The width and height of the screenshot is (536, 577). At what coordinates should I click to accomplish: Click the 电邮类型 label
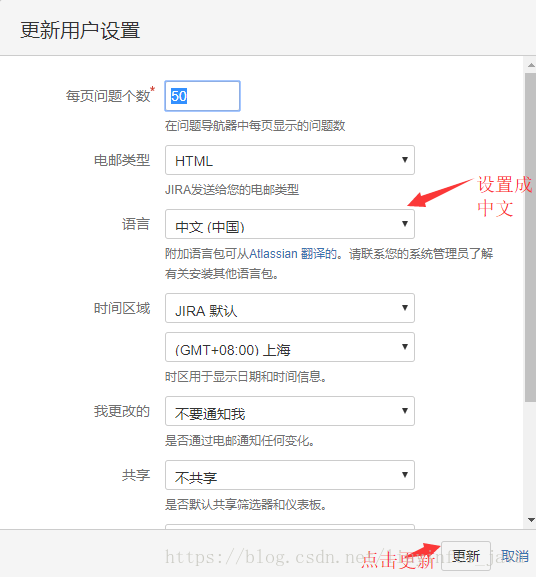[x=122, y=160]
